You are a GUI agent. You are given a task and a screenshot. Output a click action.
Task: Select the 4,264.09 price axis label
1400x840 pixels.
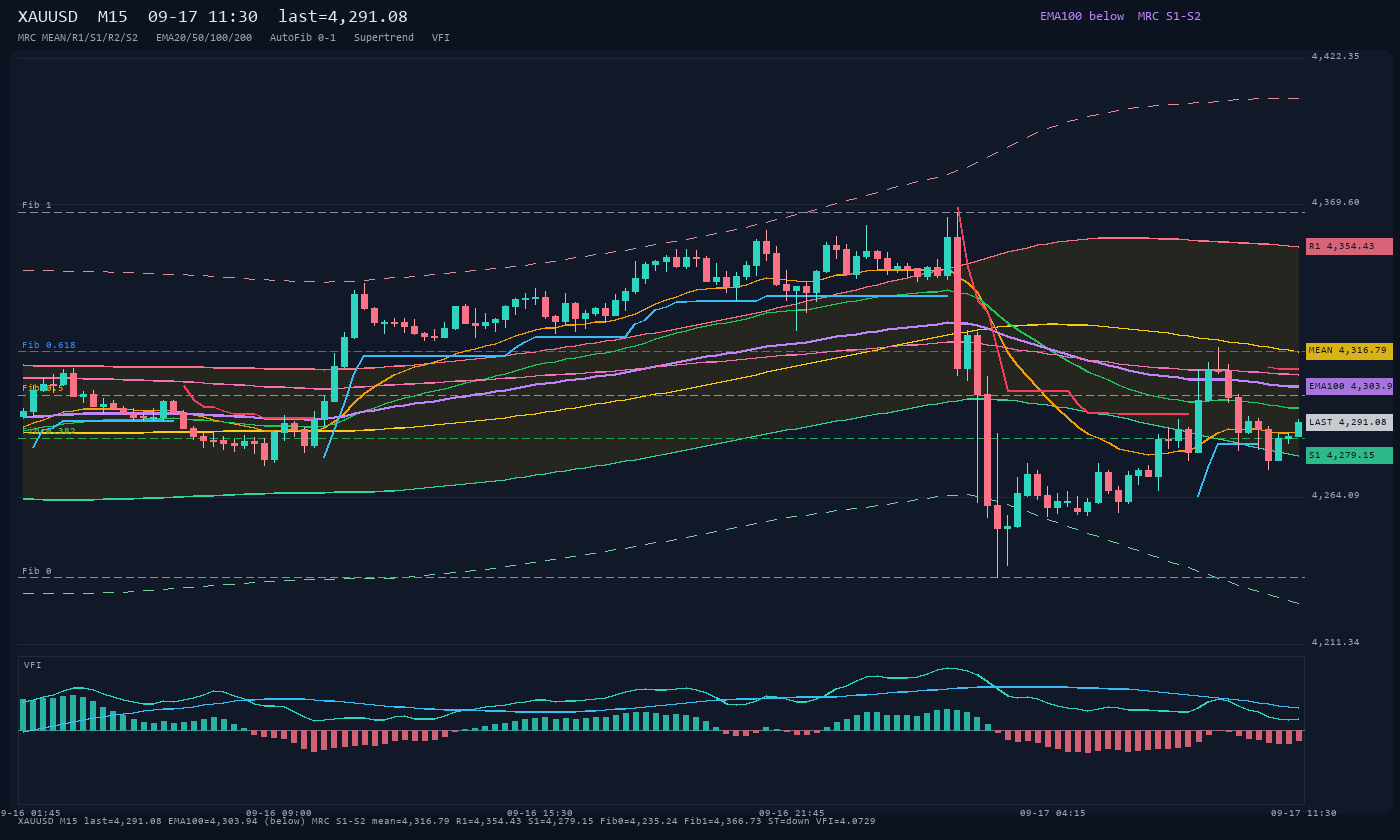(x=1335, y=495)
